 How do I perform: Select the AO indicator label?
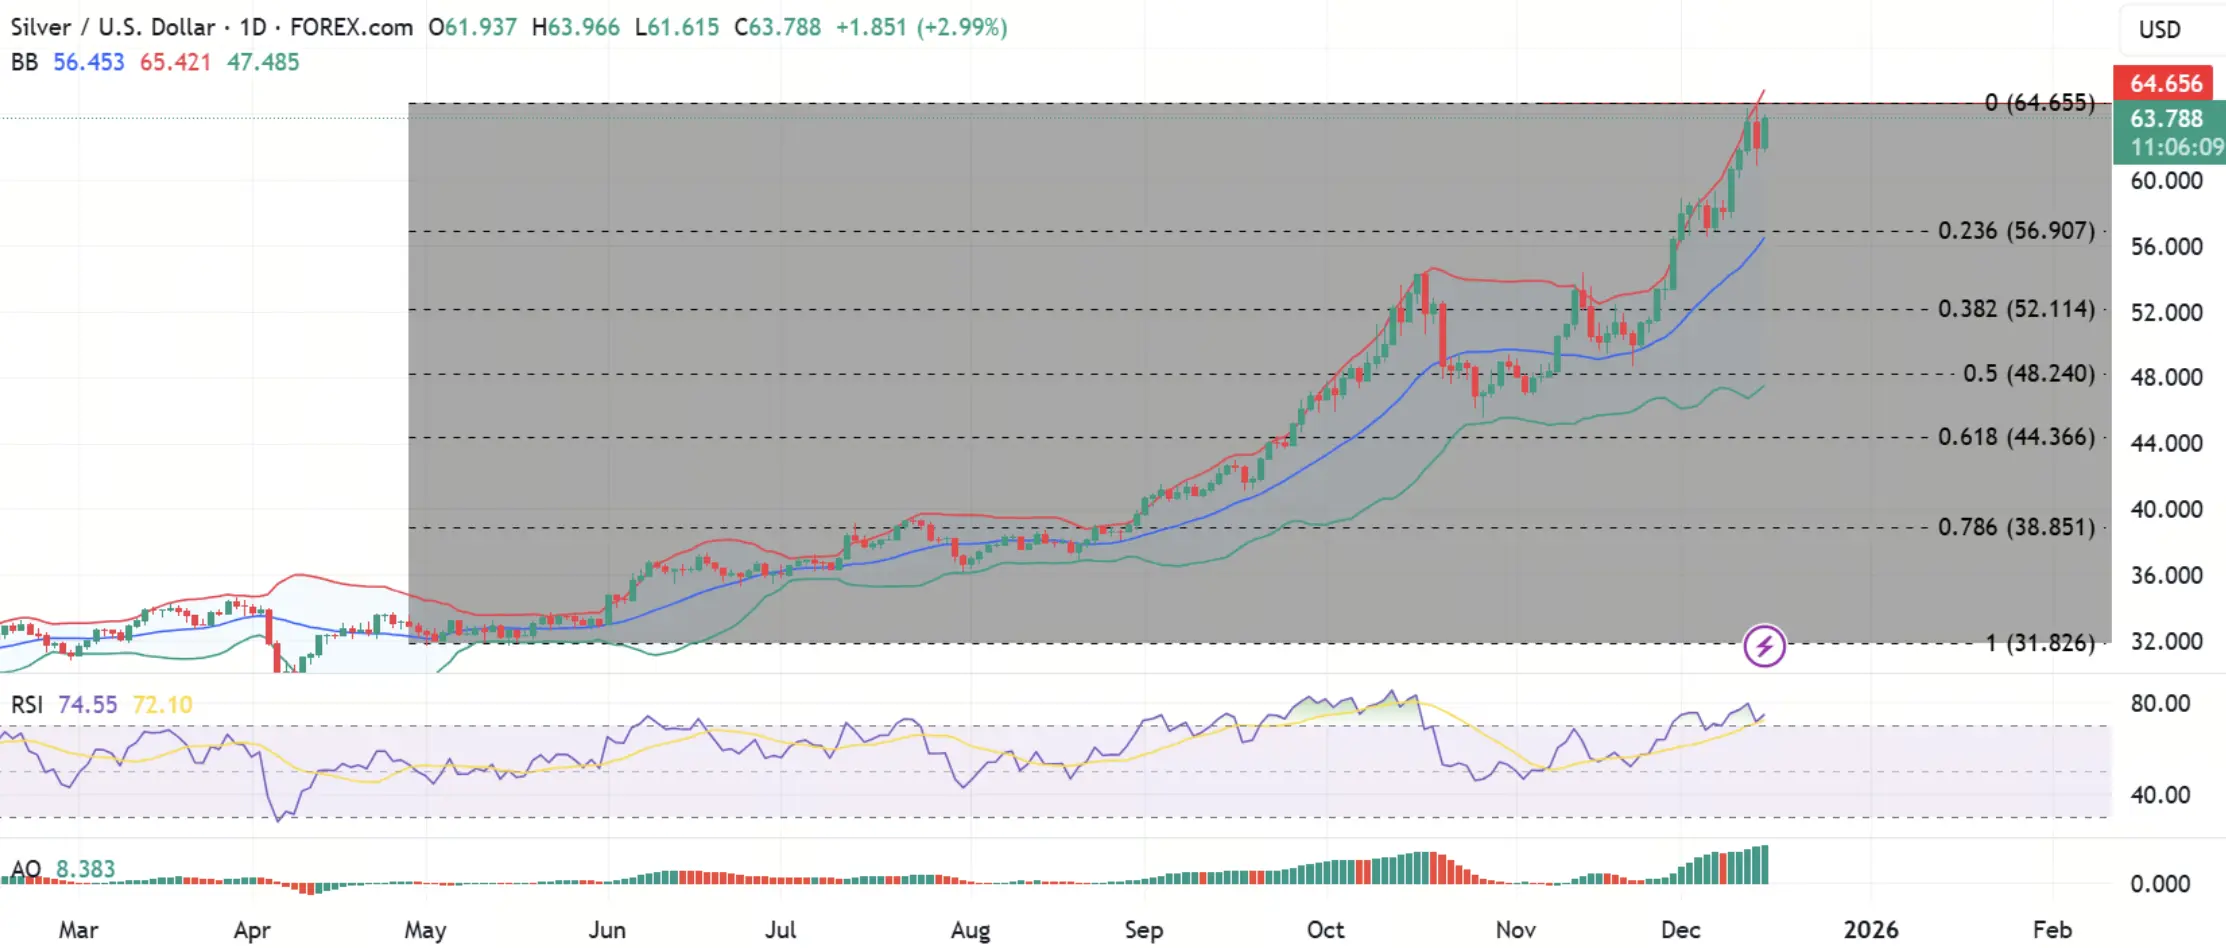[x=28, y=869]
